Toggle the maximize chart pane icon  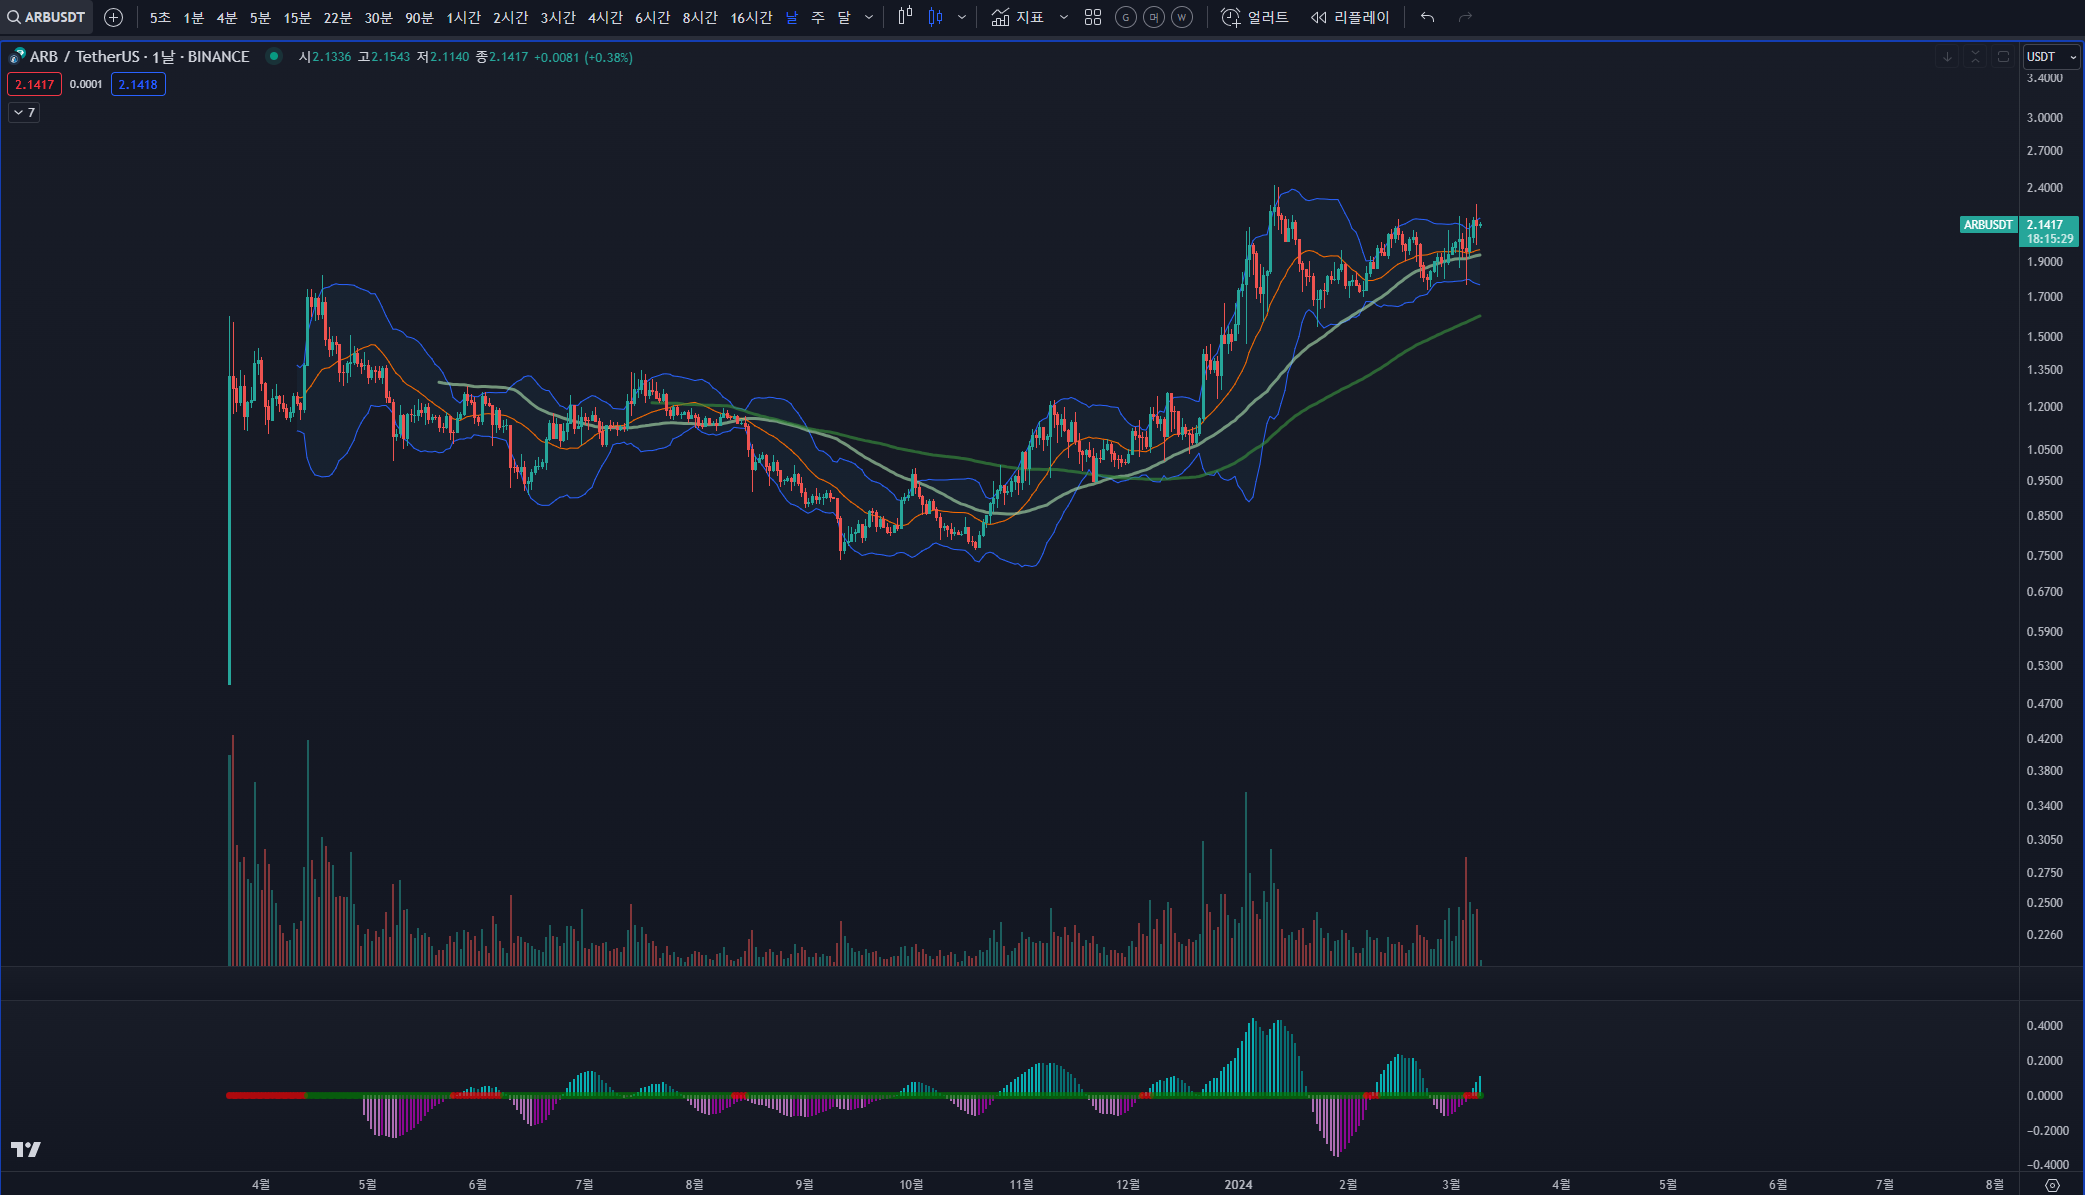click(x=2003, y=57)
